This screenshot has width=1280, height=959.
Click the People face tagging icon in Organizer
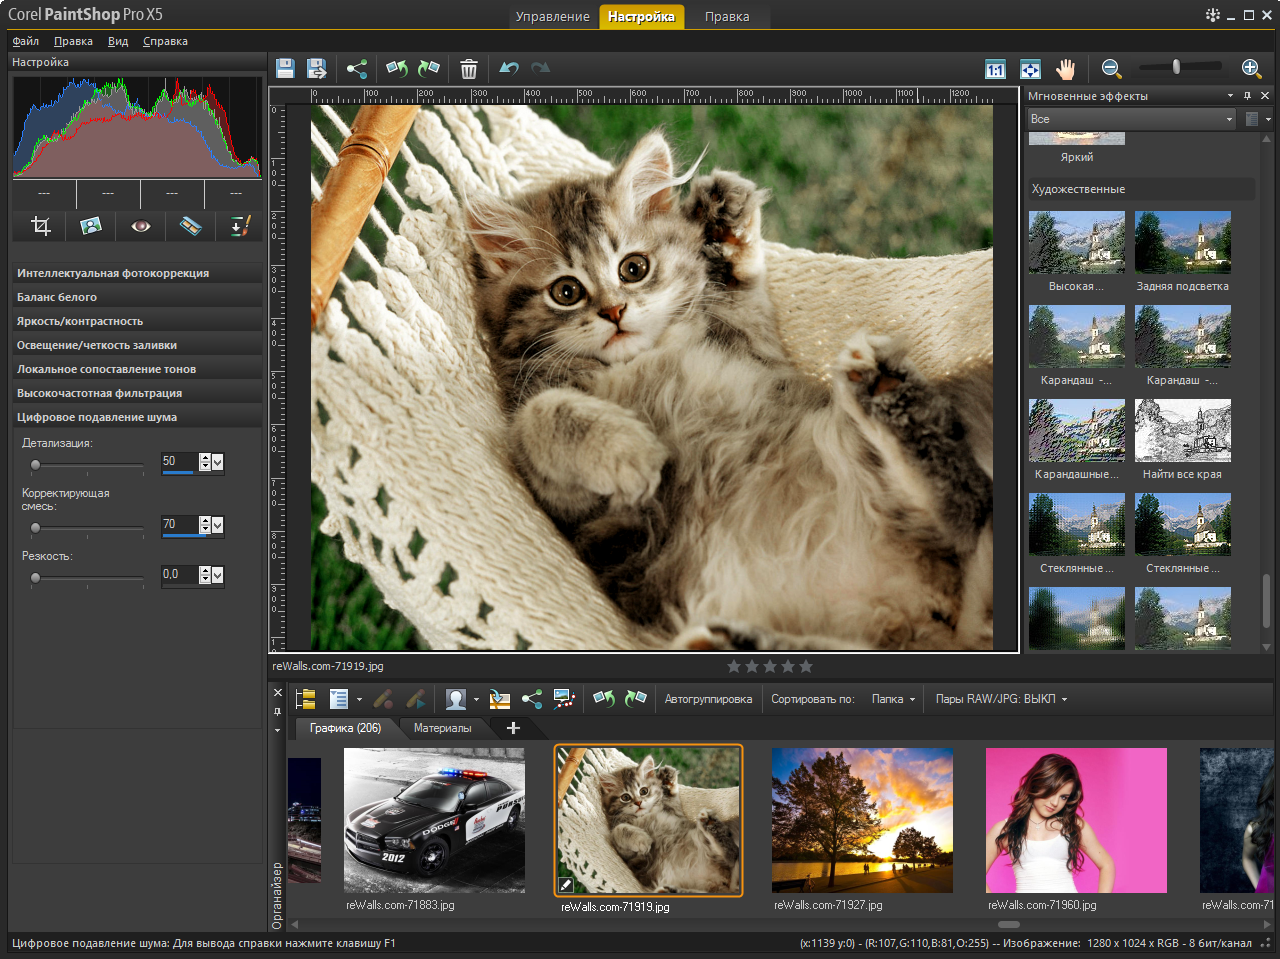coord(456,699)
